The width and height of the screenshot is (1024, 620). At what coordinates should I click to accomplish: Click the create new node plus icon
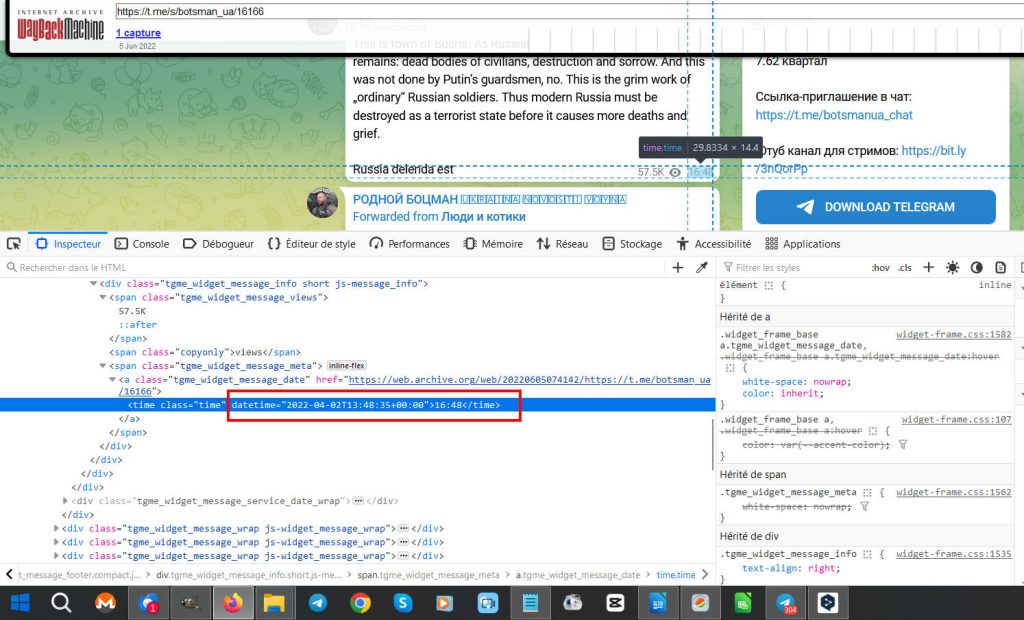click(x=678, y=267)
